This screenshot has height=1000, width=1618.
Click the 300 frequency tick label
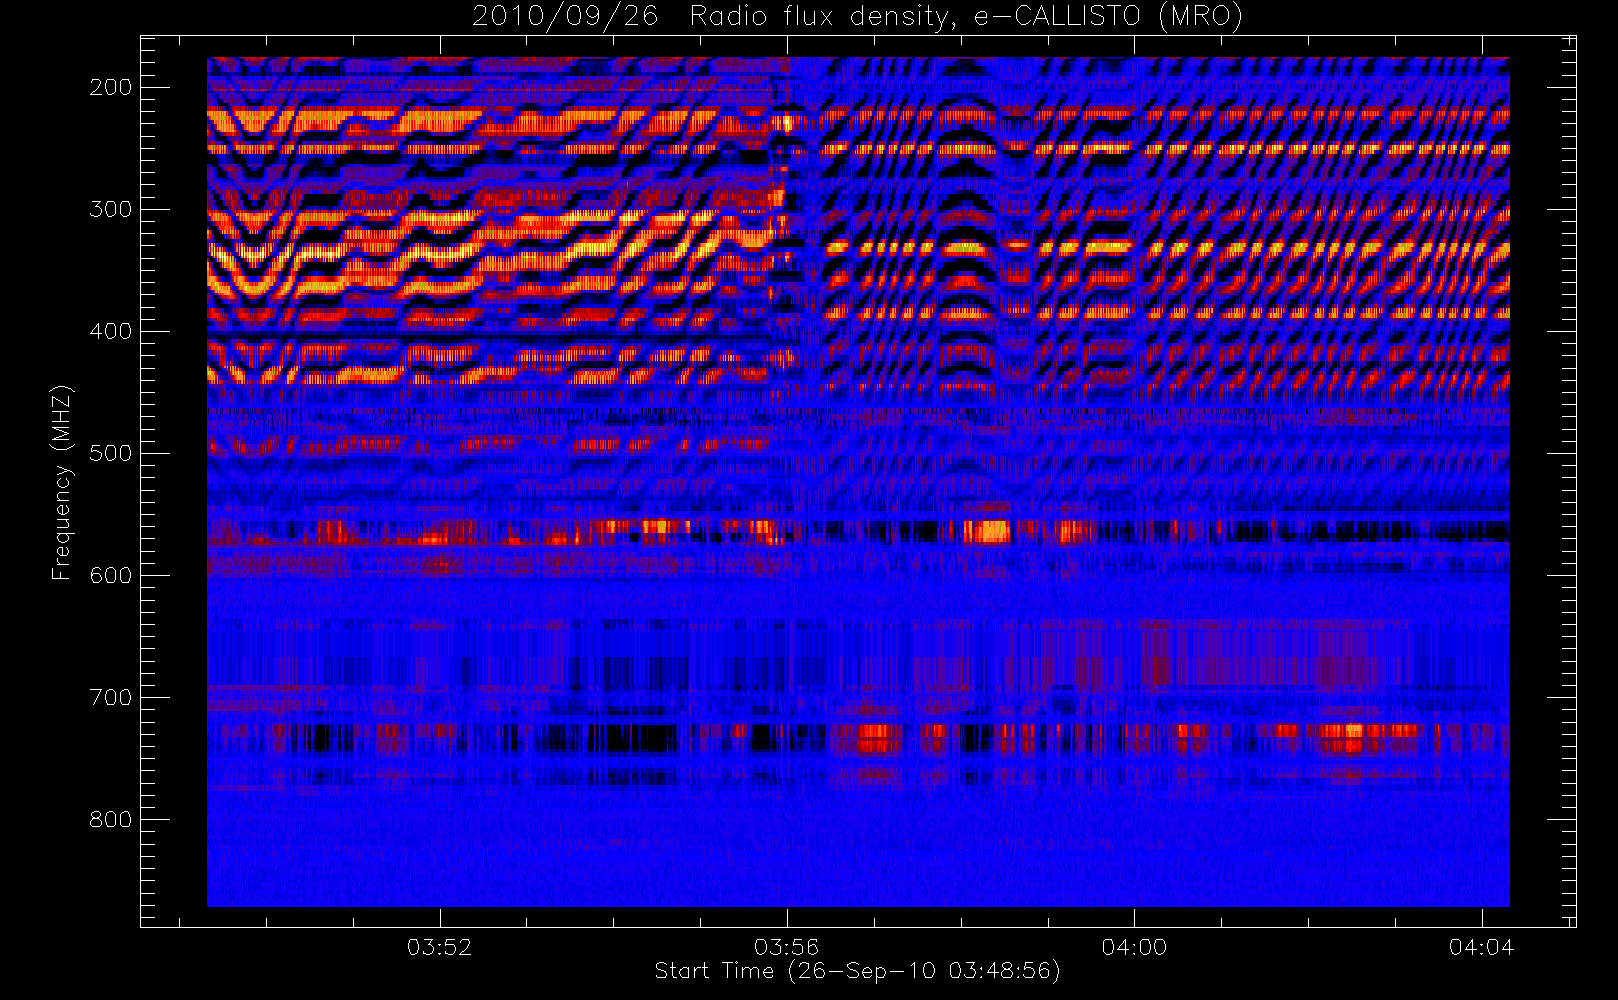[110, 209]
